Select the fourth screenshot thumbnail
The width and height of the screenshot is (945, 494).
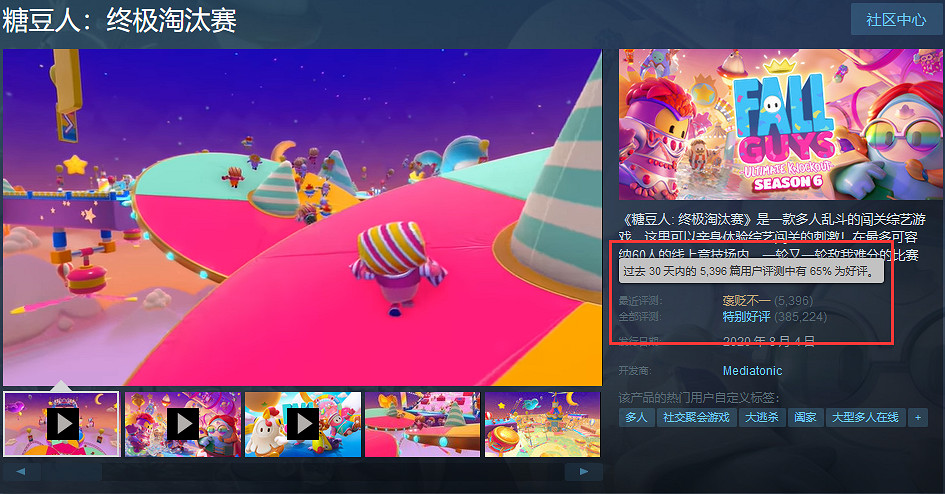coord(422,424)
